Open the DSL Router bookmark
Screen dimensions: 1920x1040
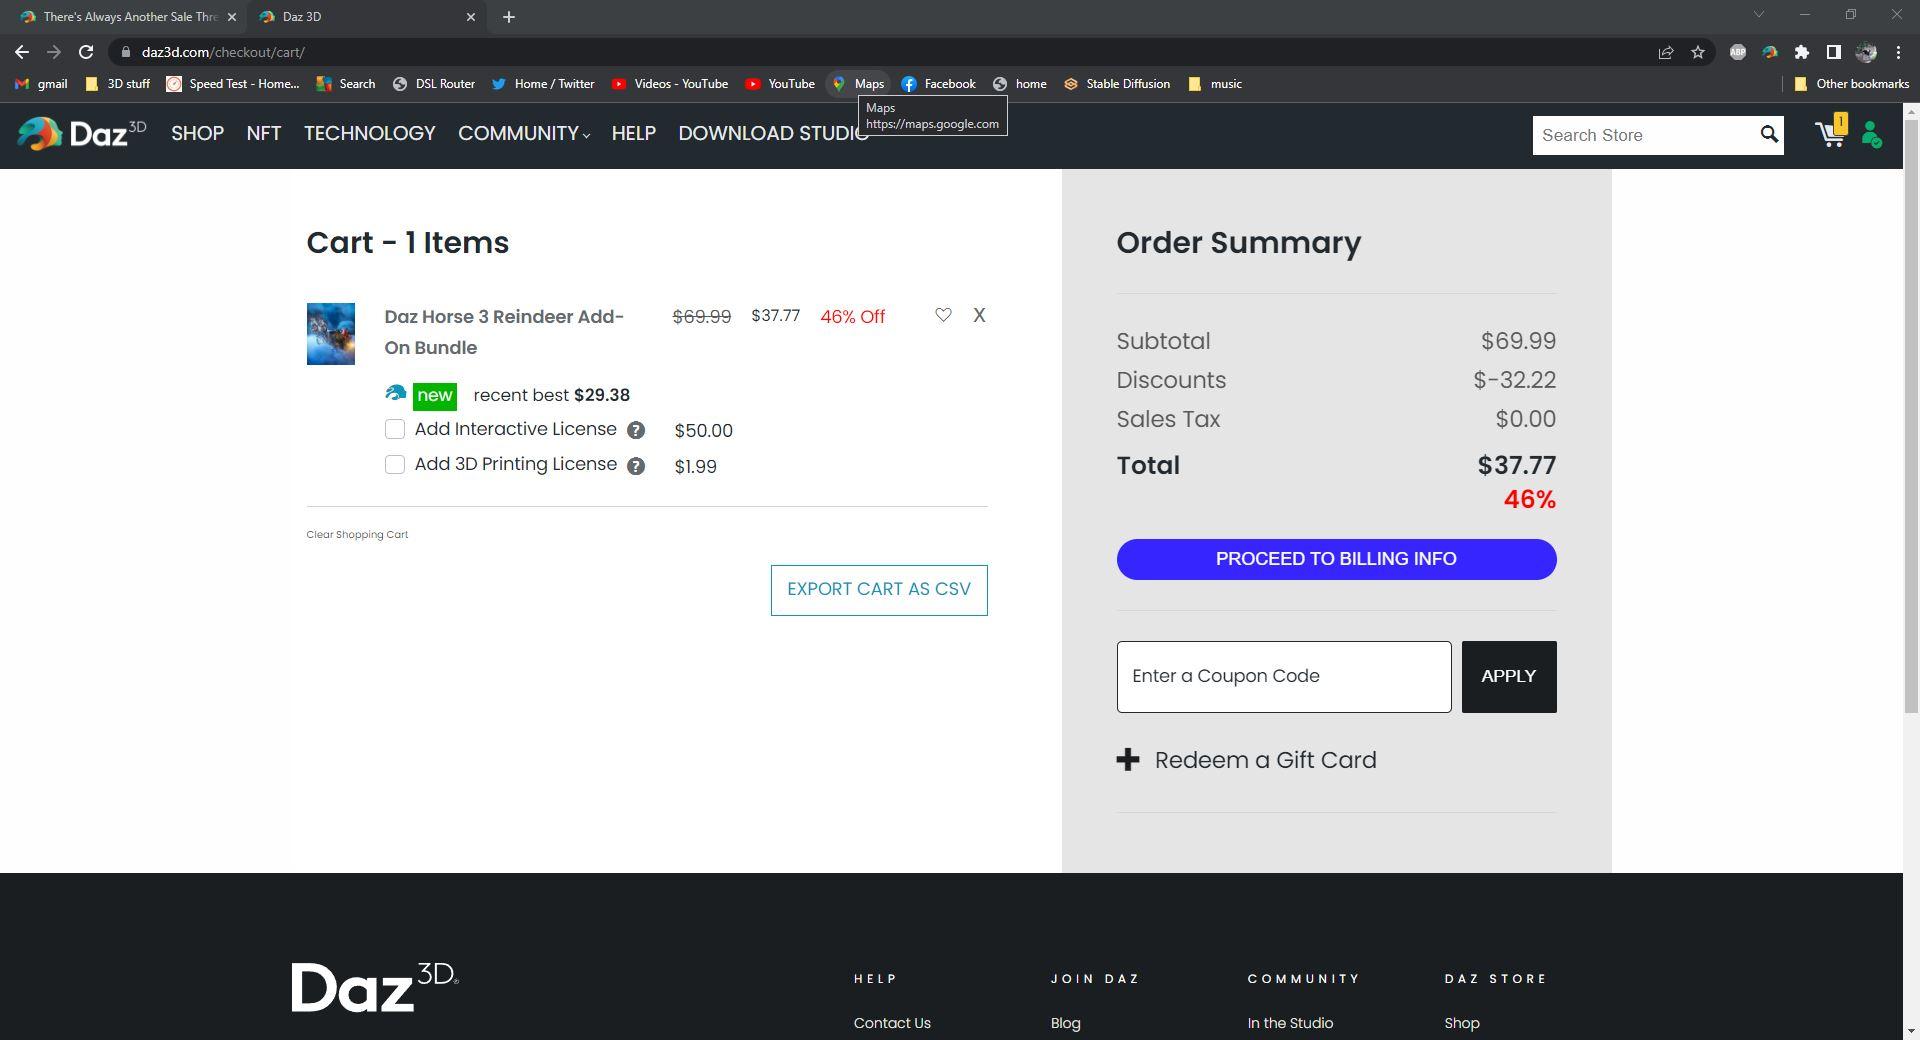(433, 84)
